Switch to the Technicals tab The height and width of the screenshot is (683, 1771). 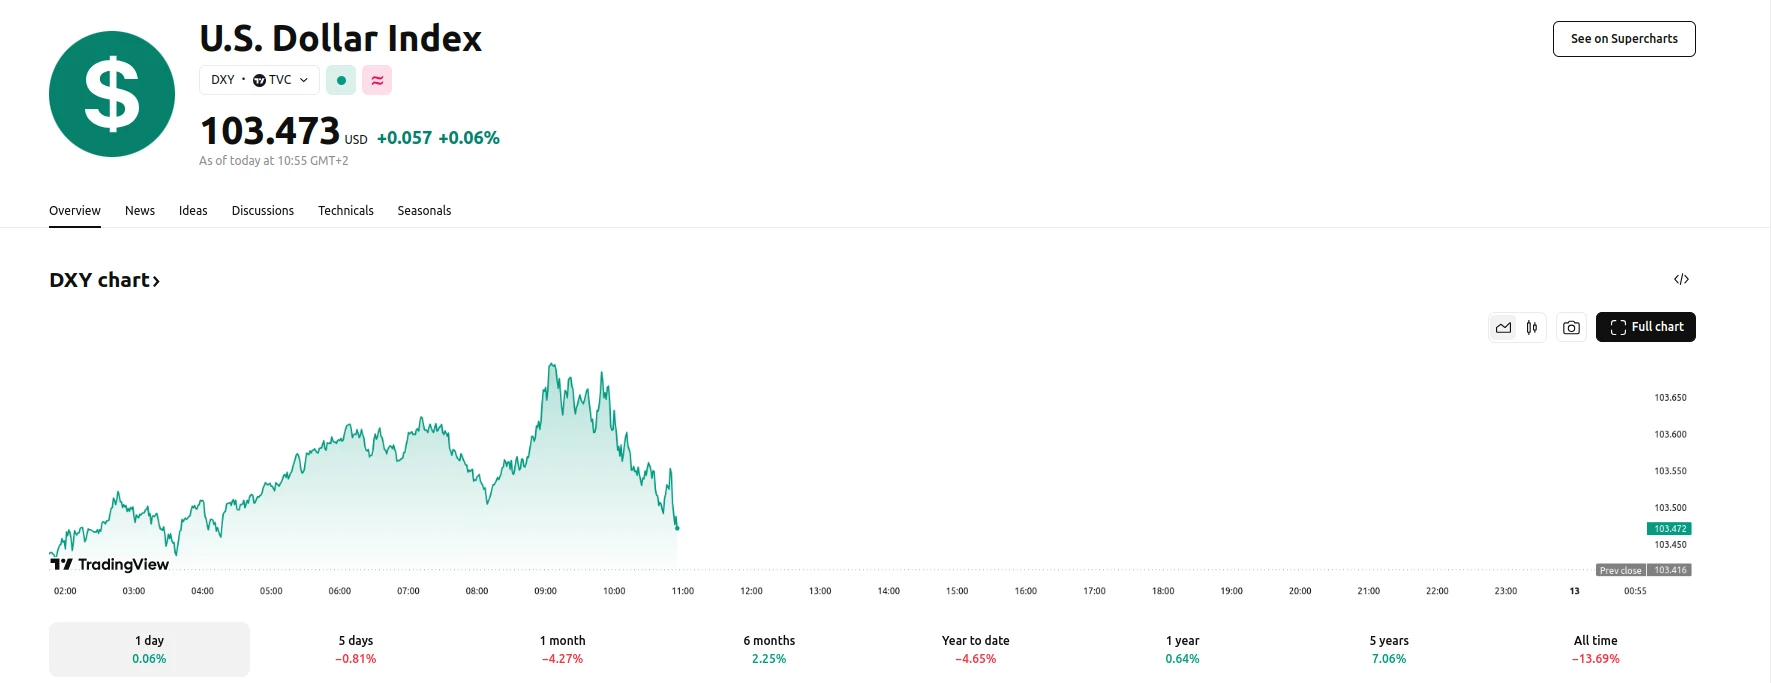tap(345, 210)
